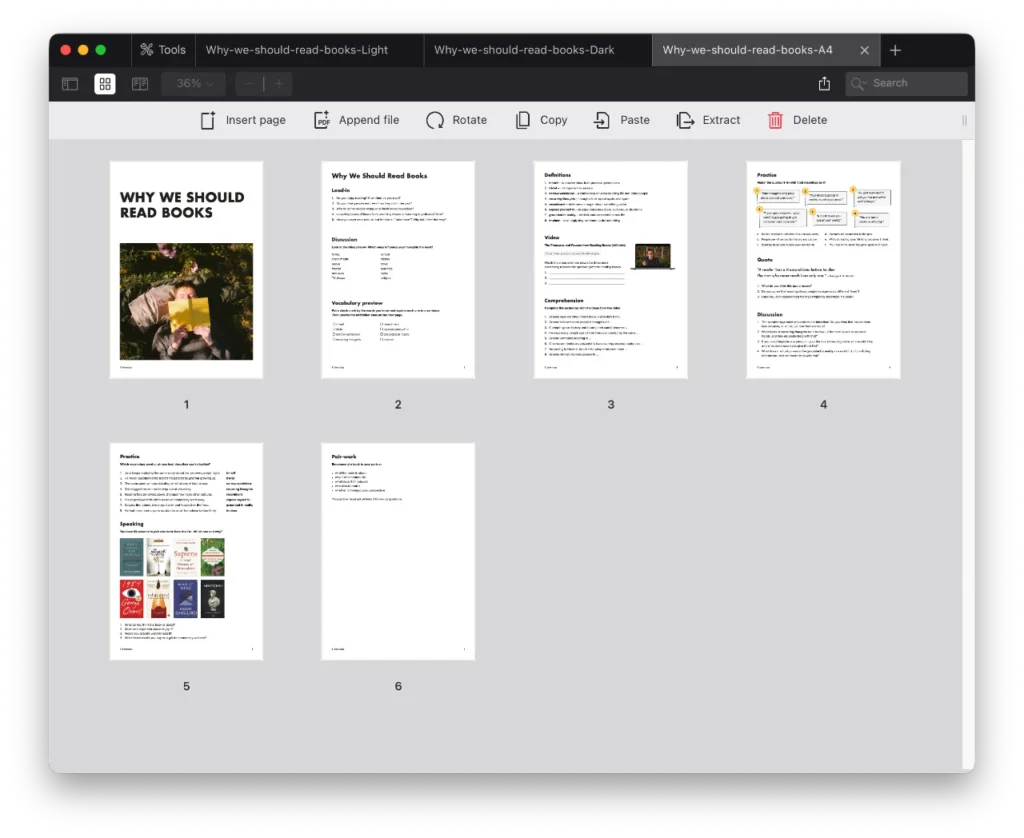Switch to Why-we-should-read-books-Dark tab
Viewport: 1024px width, 838px height.
coord(524,50)
